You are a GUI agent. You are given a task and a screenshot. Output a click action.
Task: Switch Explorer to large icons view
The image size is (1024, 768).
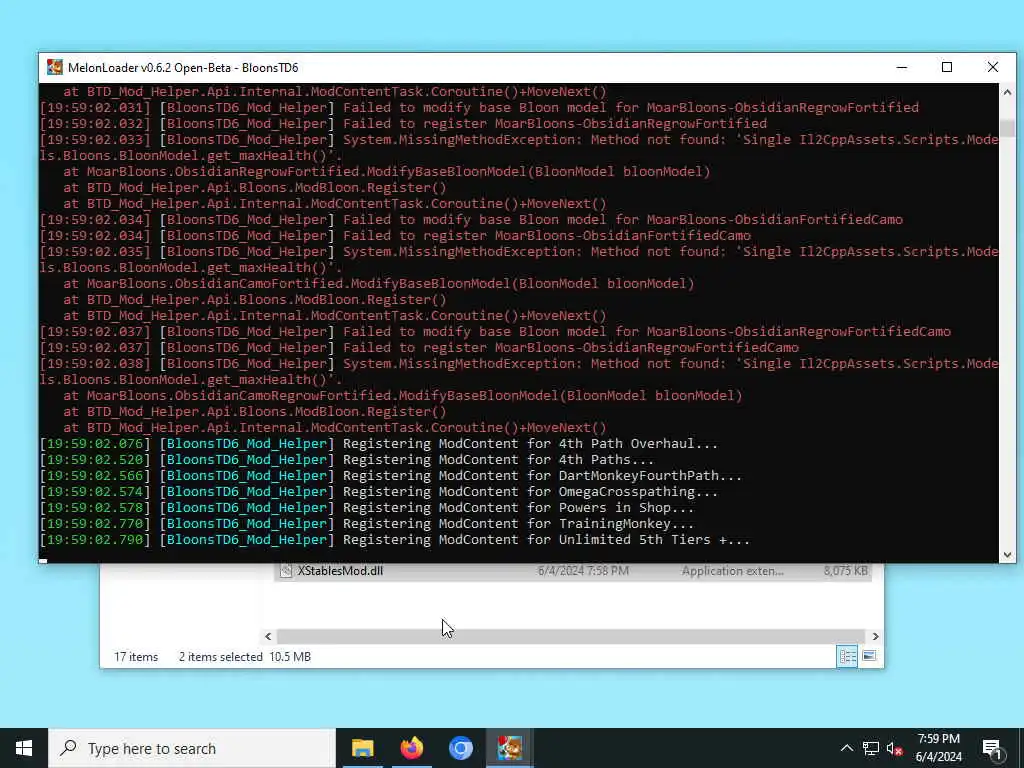pyautogui.click(x=869, y=656)
